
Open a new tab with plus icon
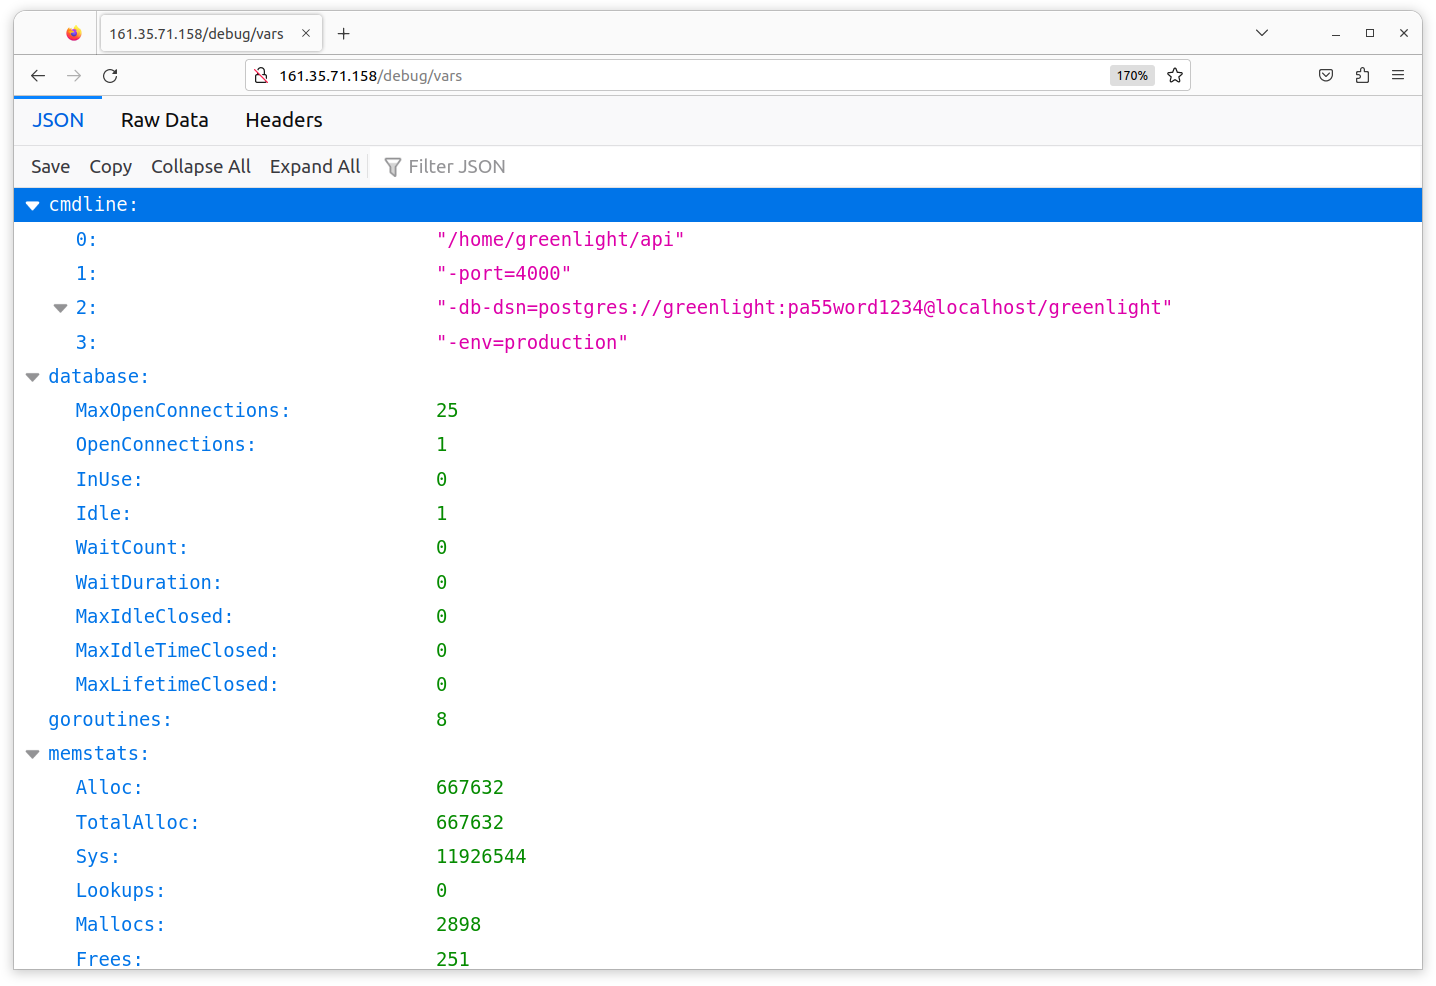(343, 34)
